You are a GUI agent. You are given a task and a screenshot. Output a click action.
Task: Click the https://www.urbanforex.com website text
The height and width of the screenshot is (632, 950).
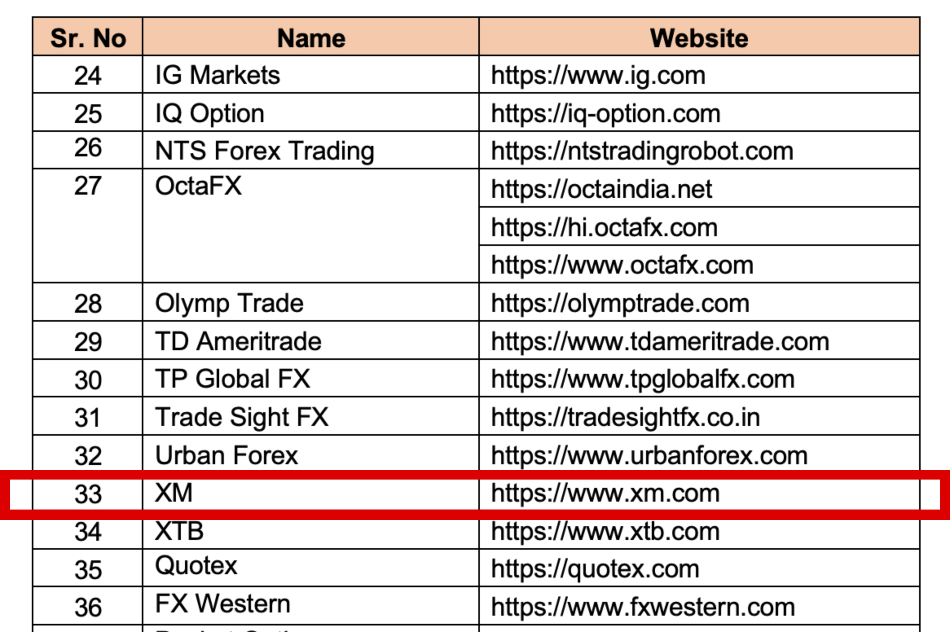pos(649,456)
